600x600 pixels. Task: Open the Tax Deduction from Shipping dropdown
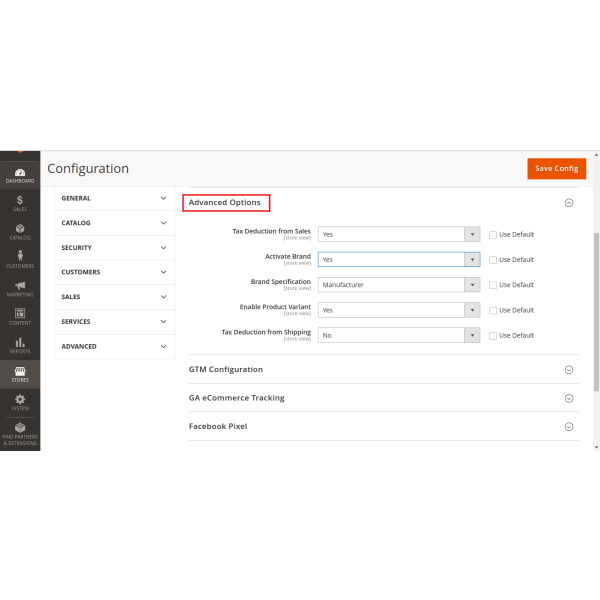pos(399,335)
